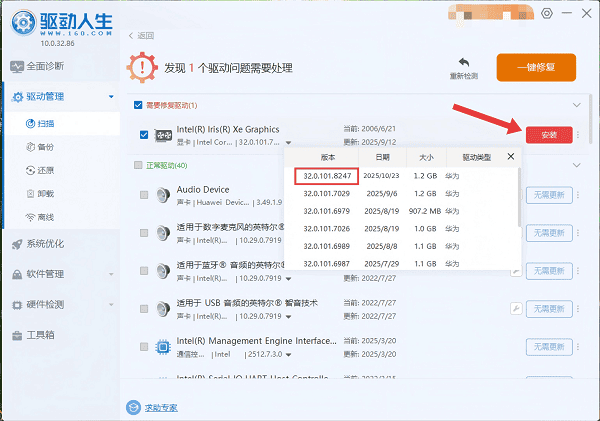
Task: Close the driver version list popup
Action: pos(510,157)
